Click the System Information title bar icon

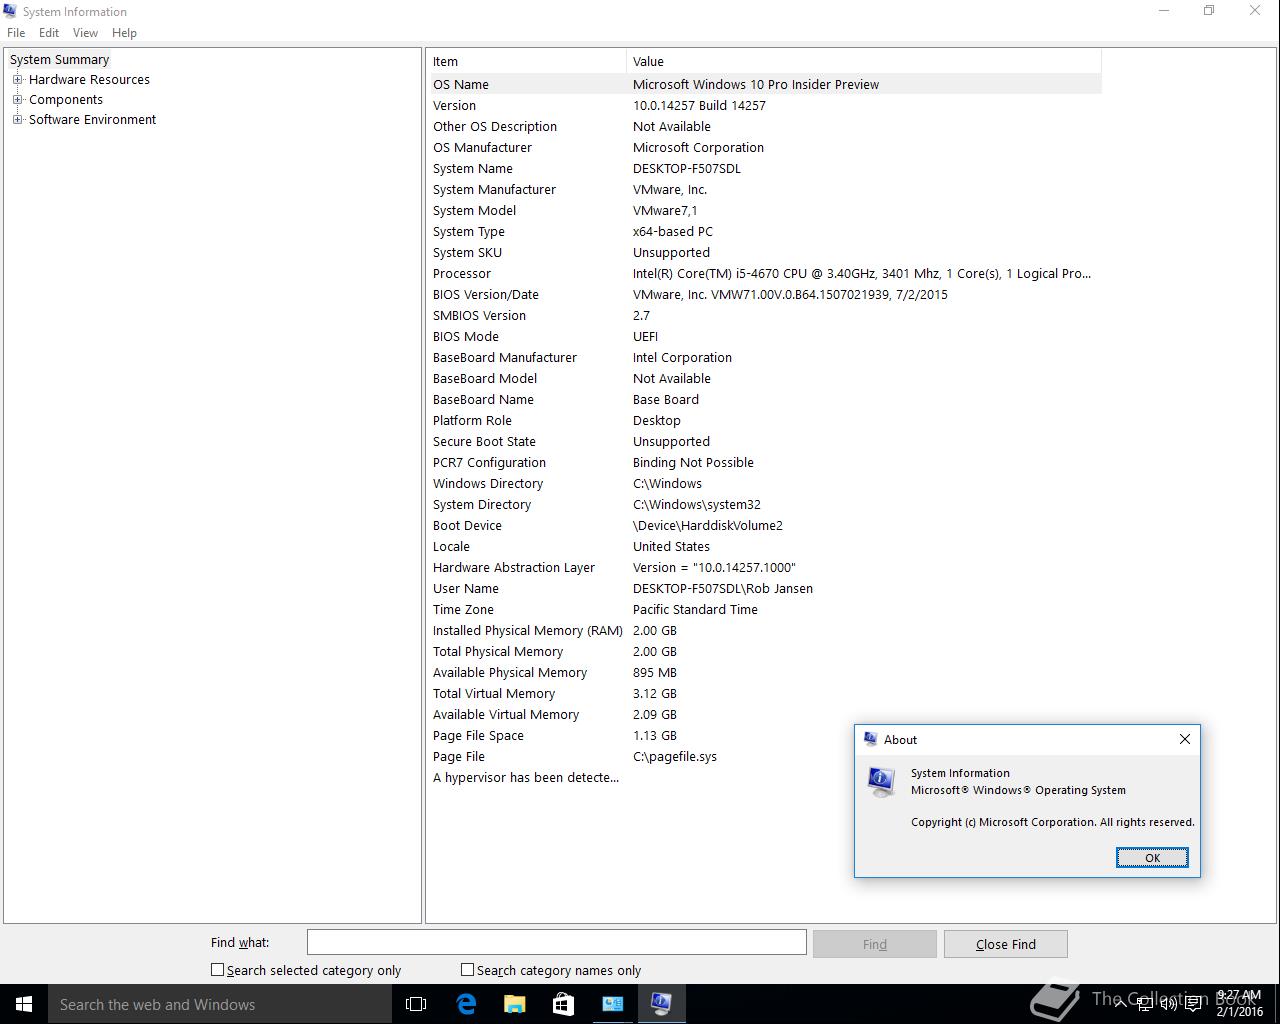click(x=10, y=11)
